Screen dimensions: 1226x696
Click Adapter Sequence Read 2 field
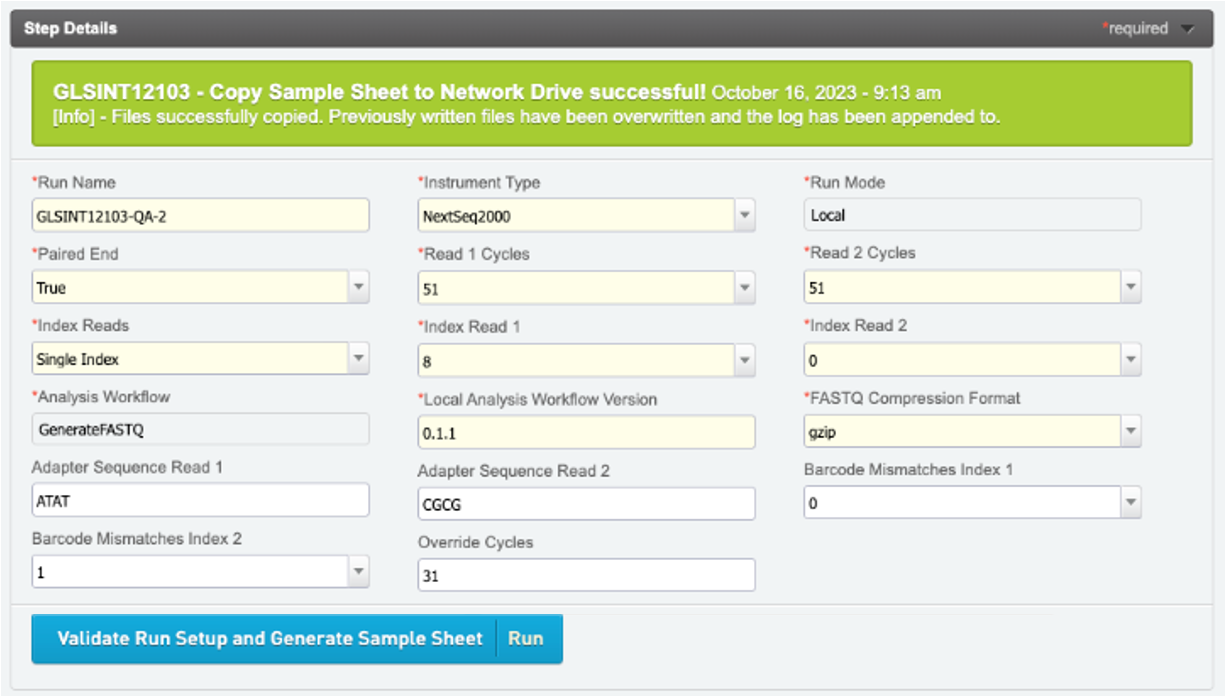[585, 504]
